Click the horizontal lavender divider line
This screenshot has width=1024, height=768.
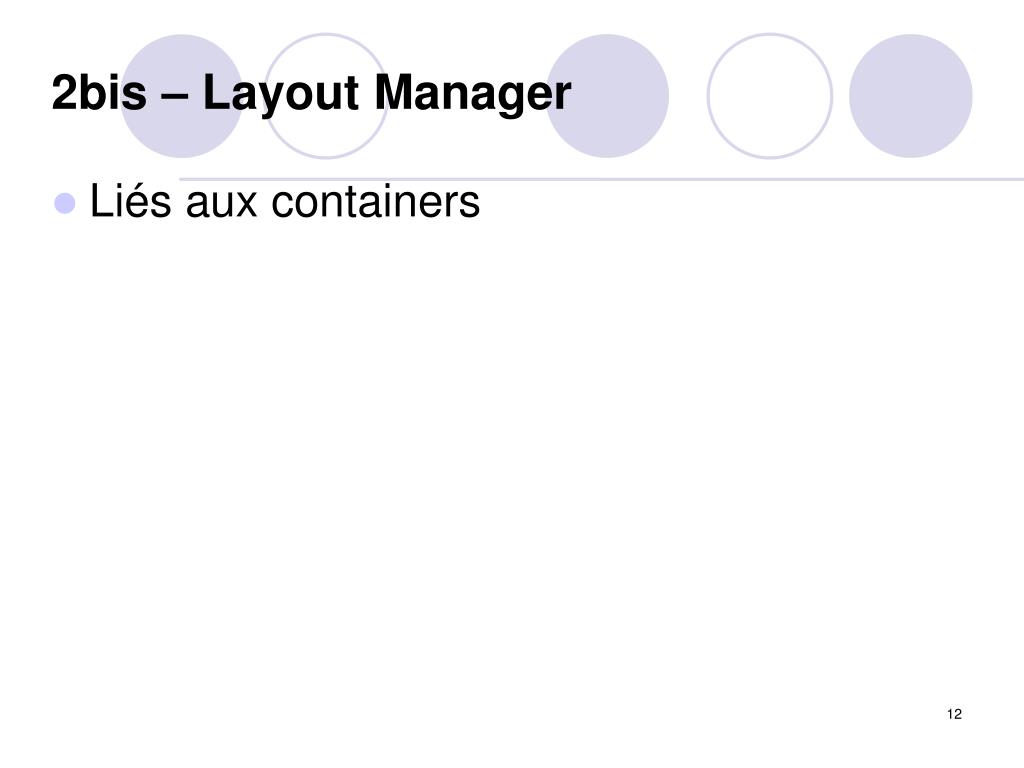click(601, 179)
